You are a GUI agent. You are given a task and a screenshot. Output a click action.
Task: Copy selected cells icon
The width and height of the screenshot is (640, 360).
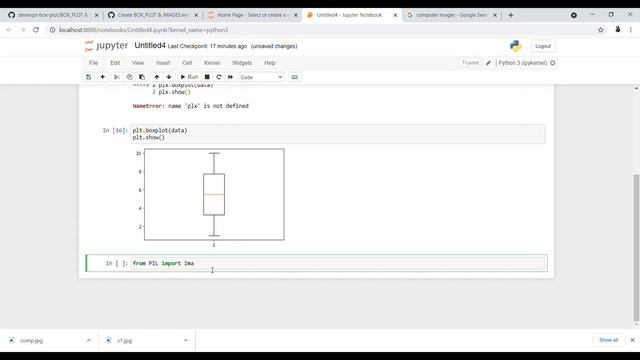pos(129,77)
